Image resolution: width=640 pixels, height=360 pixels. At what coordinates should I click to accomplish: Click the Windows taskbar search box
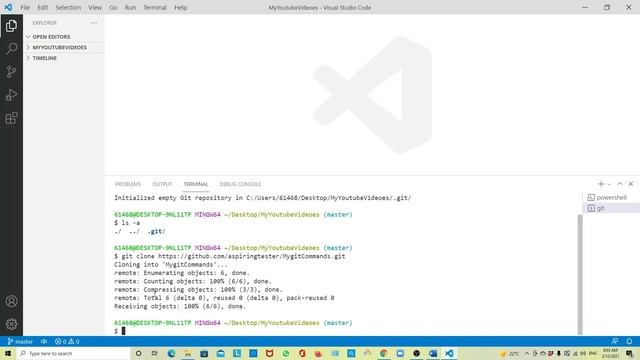73,353
